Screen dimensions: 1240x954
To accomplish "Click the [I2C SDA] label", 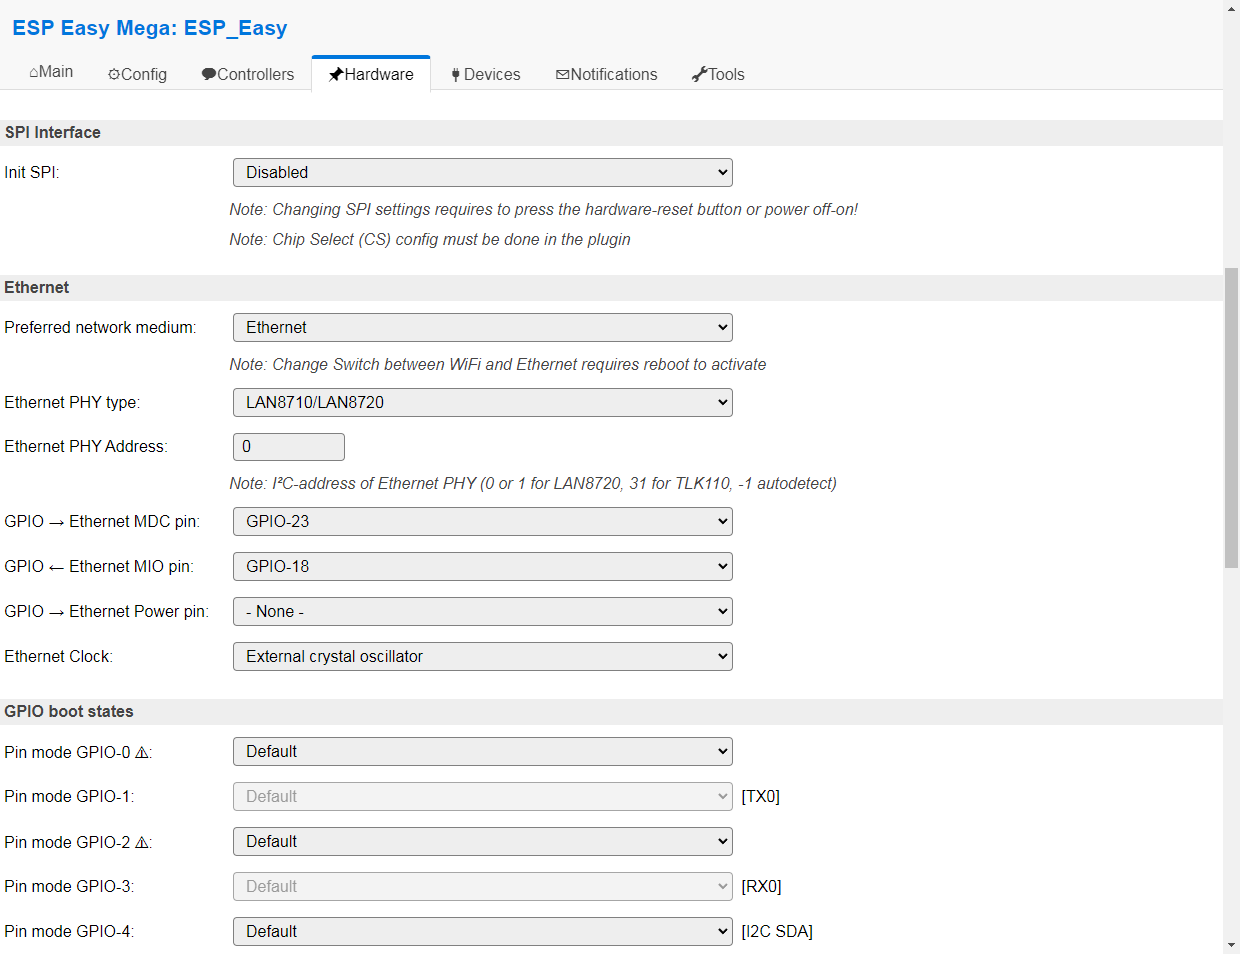I will [x=777, y=932].
